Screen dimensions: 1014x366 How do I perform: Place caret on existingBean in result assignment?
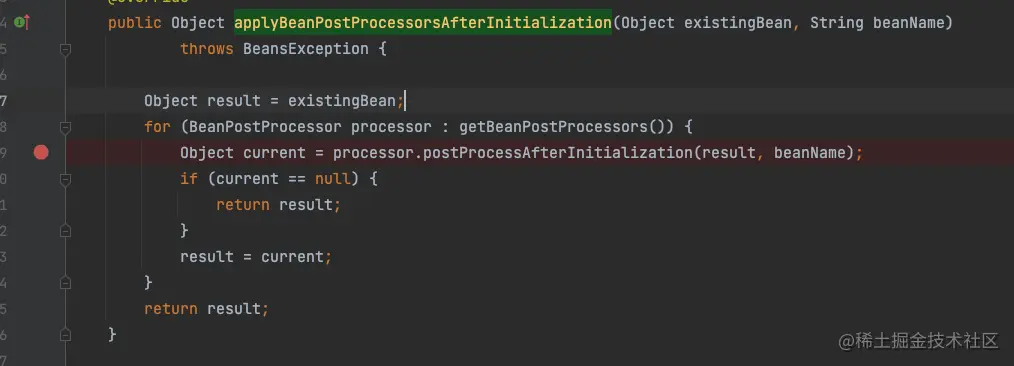(341, 101)
